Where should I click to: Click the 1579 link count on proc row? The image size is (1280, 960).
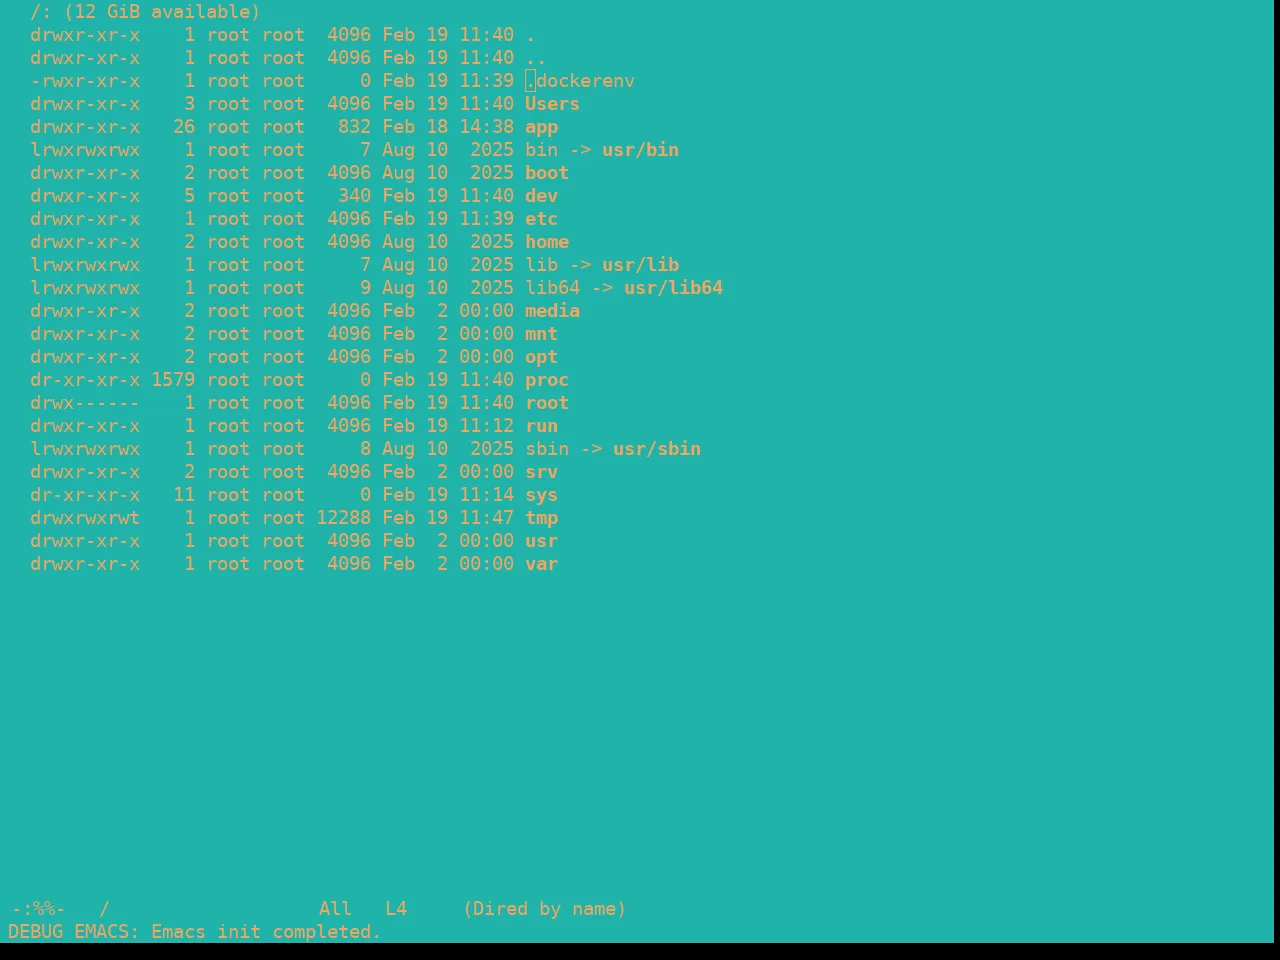(x=173, y=380)
